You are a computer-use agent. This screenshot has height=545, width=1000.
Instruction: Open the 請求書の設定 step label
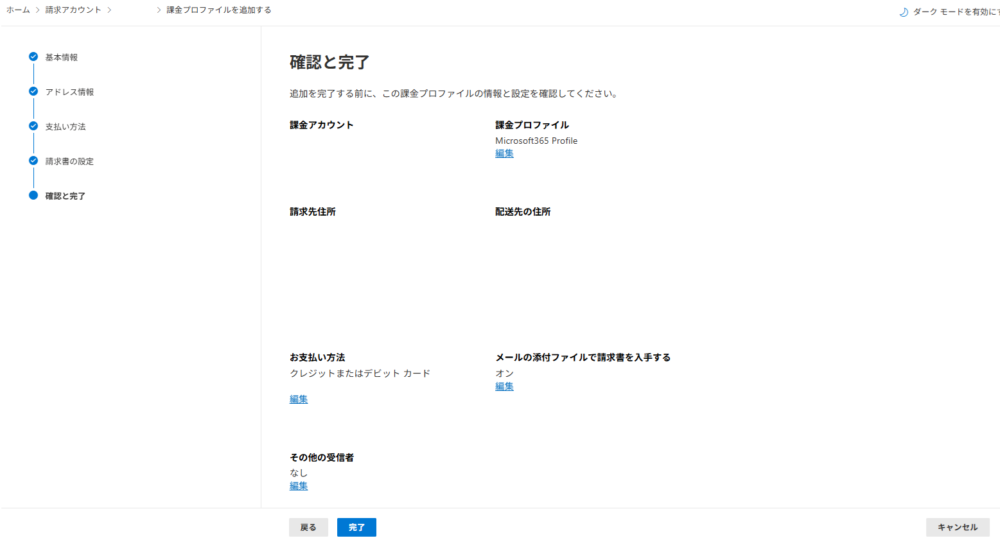(69, 161)
